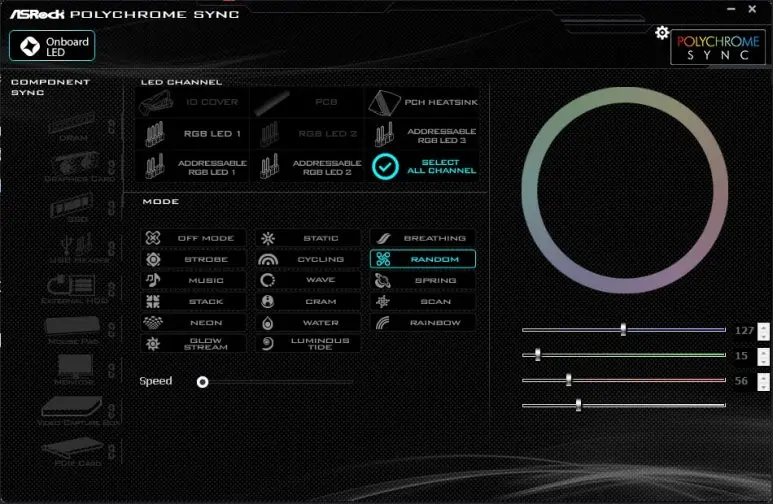Increase the blue value 127 stepper
773x504 pixels.
coord(763,327)
